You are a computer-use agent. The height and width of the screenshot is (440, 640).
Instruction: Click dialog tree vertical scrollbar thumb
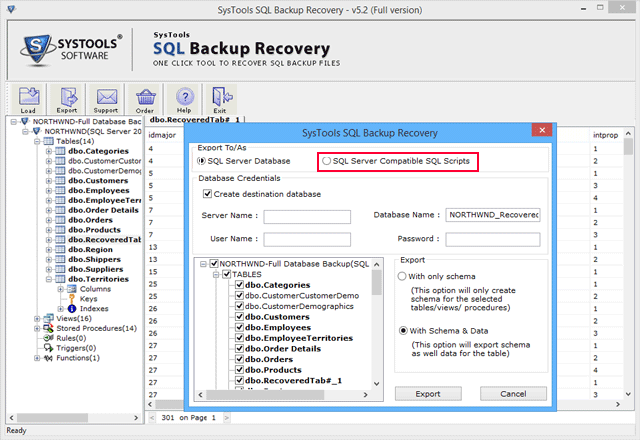[377, 282]
